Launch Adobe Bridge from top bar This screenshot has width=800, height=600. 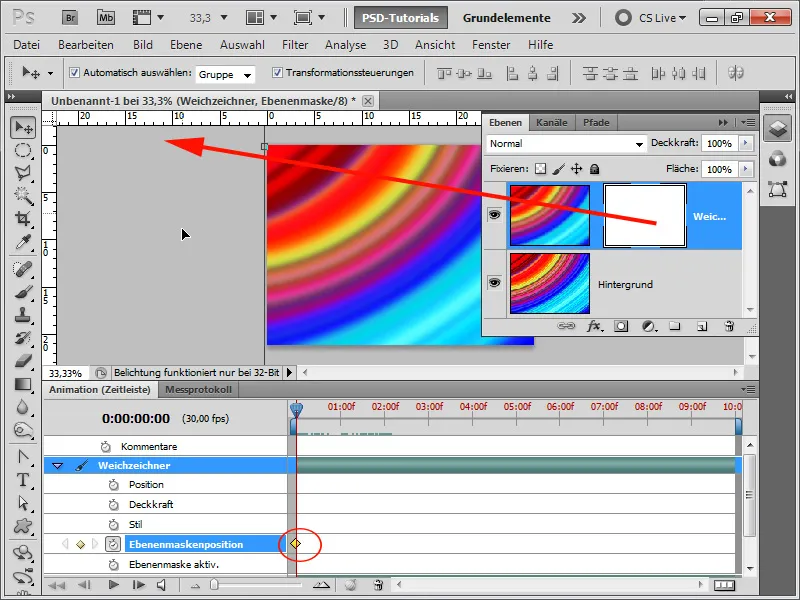pyautogui.click(x=70, y=18)
